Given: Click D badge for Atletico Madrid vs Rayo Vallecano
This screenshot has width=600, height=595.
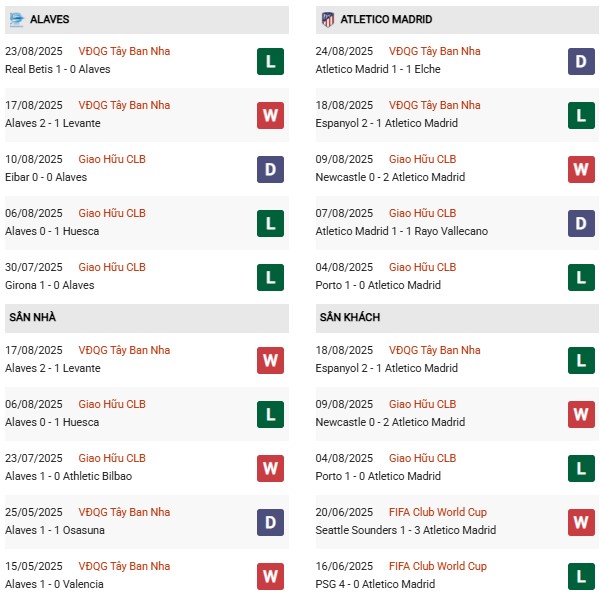Looking at the screenshot, I should [582, 223].
